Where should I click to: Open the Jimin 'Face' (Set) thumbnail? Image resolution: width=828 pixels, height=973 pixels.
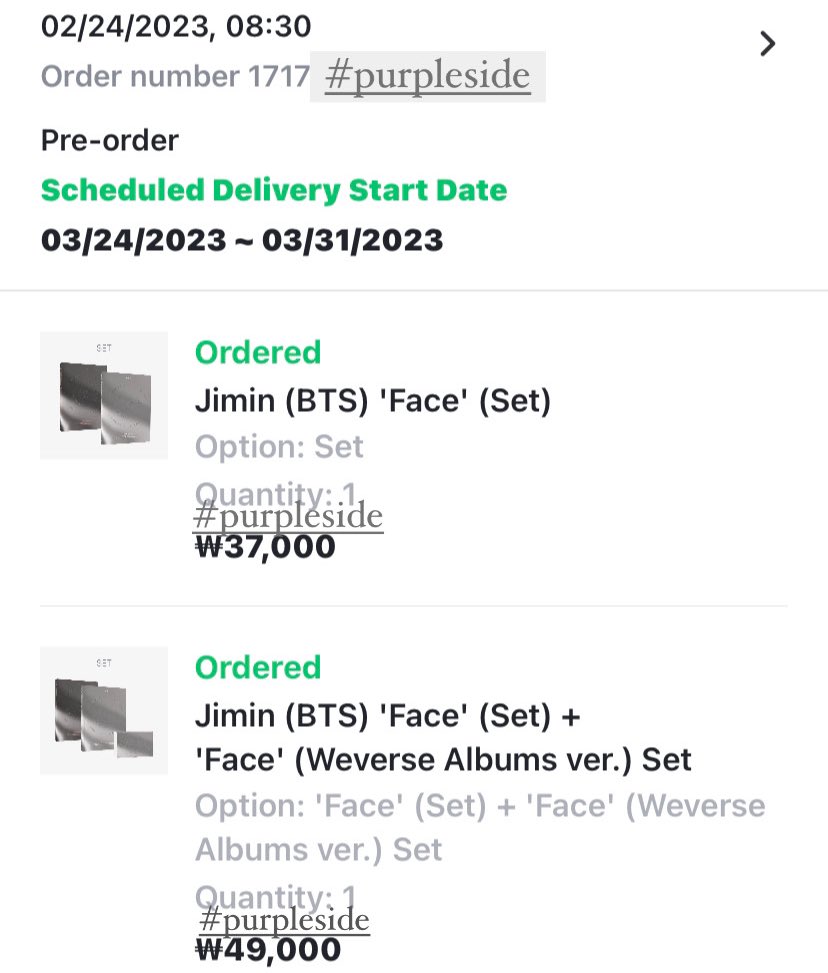point(104,395)
